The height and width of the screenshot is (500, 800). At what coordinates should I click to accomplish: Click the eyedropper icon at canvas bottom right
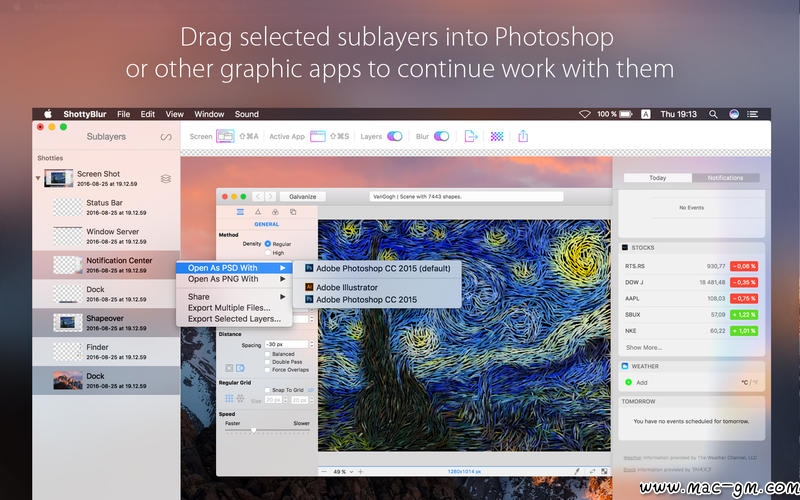point(577,472)
